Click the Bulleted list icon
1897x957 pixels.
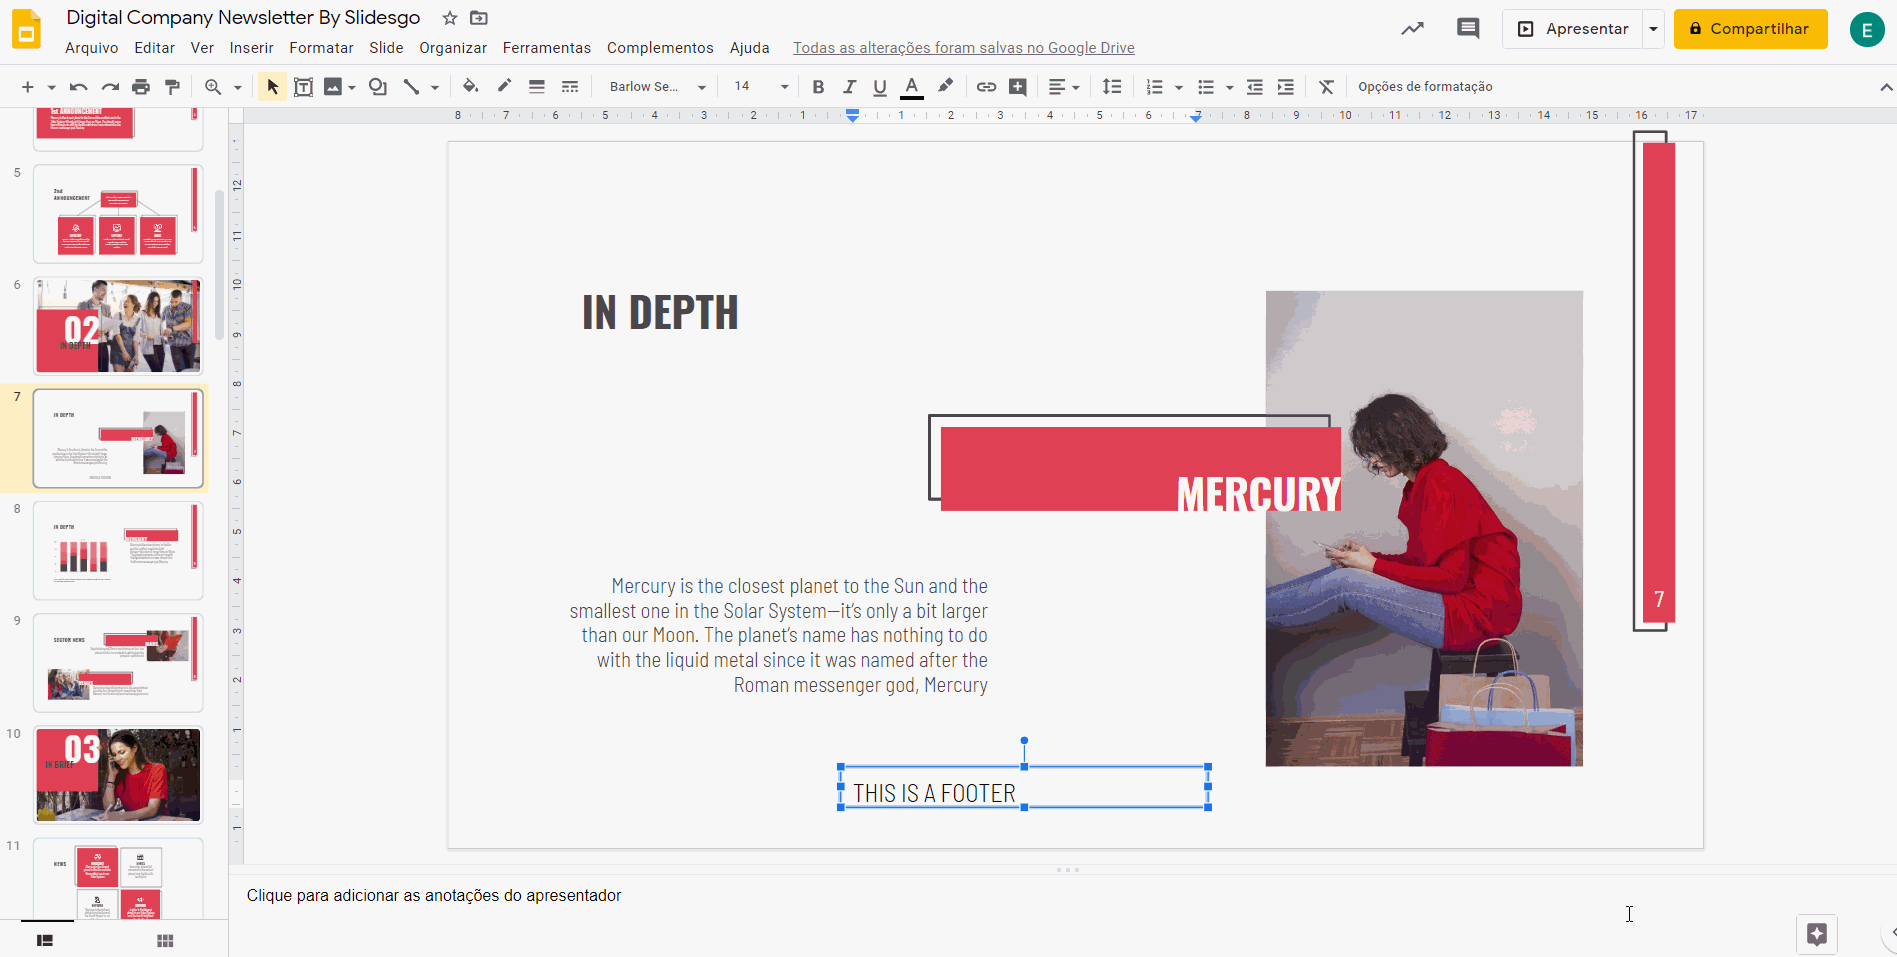tap(1206, 87)
